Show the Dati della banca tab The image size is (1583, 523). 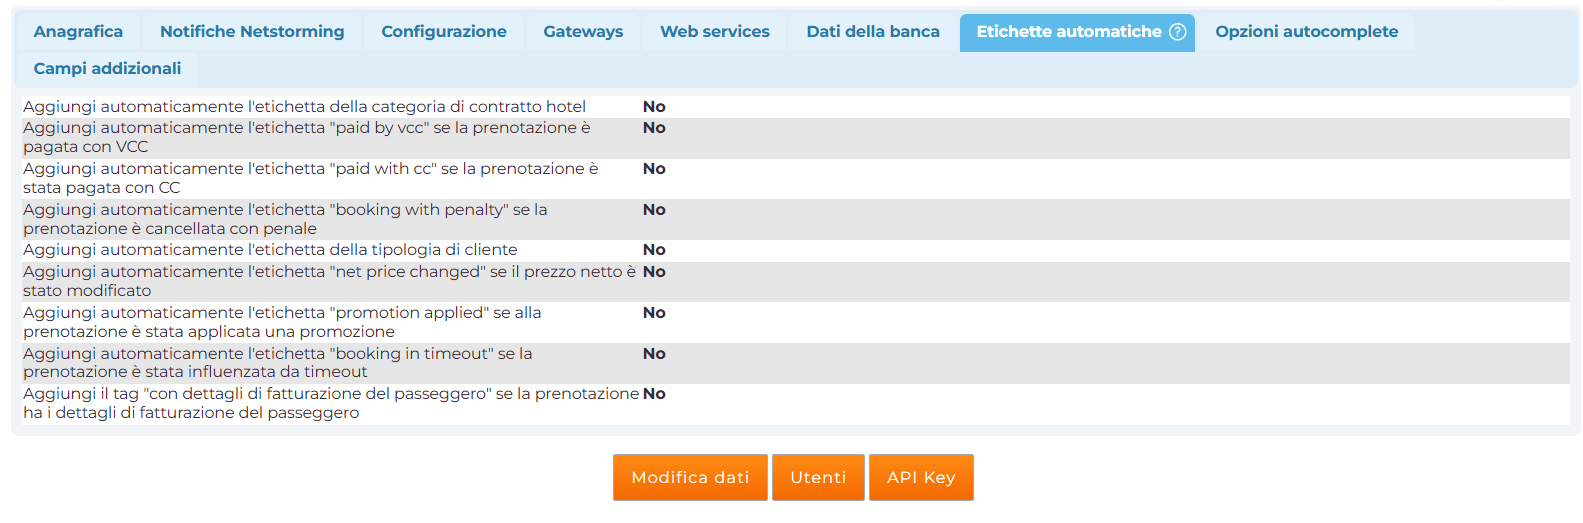tap(873, 32)
